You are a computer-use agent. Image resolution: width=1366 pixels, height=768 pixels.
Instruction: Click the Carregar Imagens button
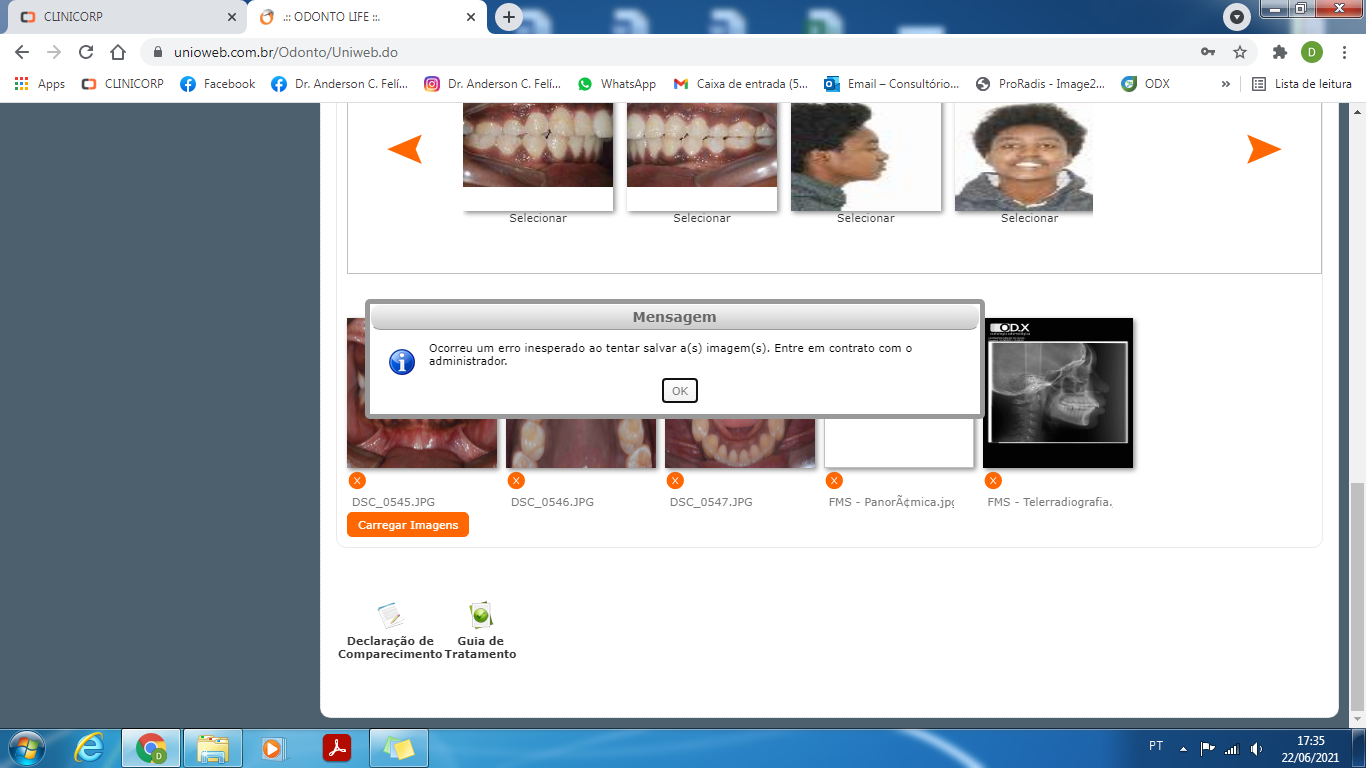pos(408,525)
